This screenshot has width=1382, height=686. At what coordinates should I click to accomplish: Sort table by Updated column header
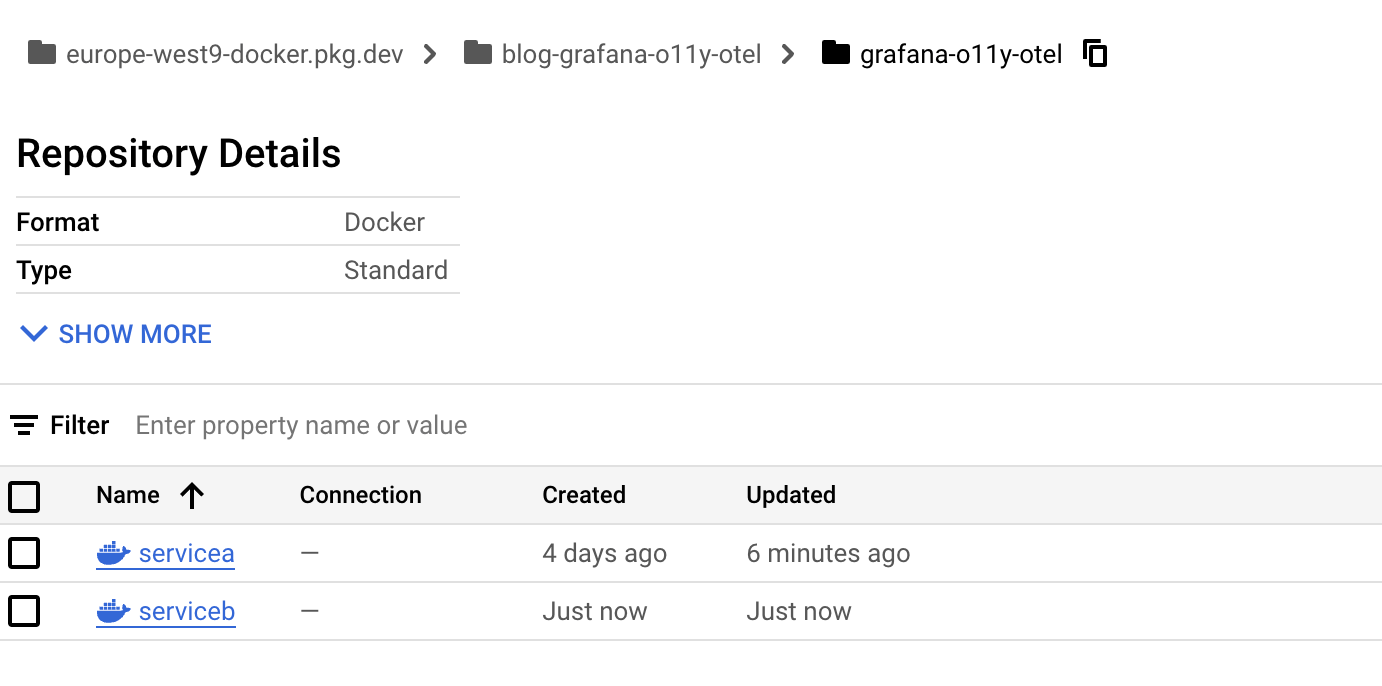coord(791,495)
